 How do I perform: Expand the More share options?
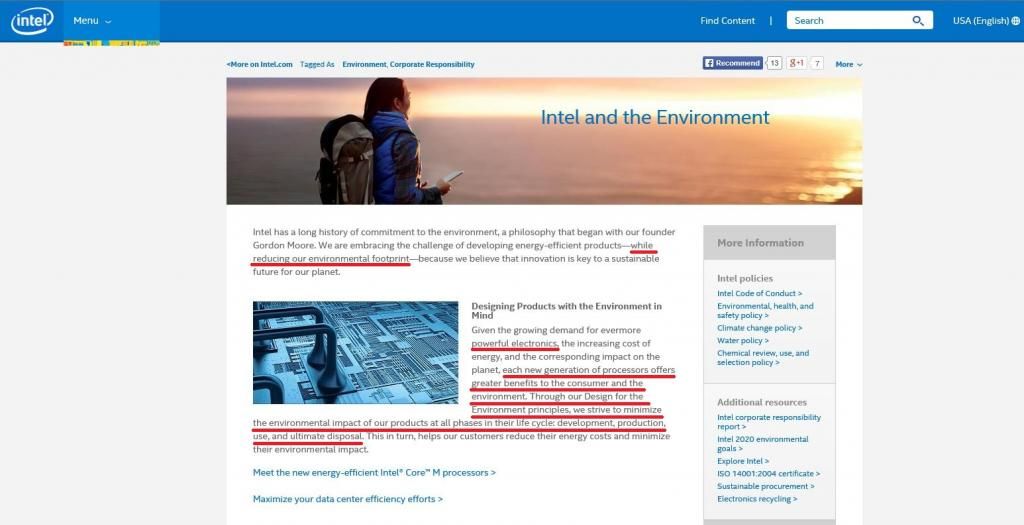(x=848, y=65)
